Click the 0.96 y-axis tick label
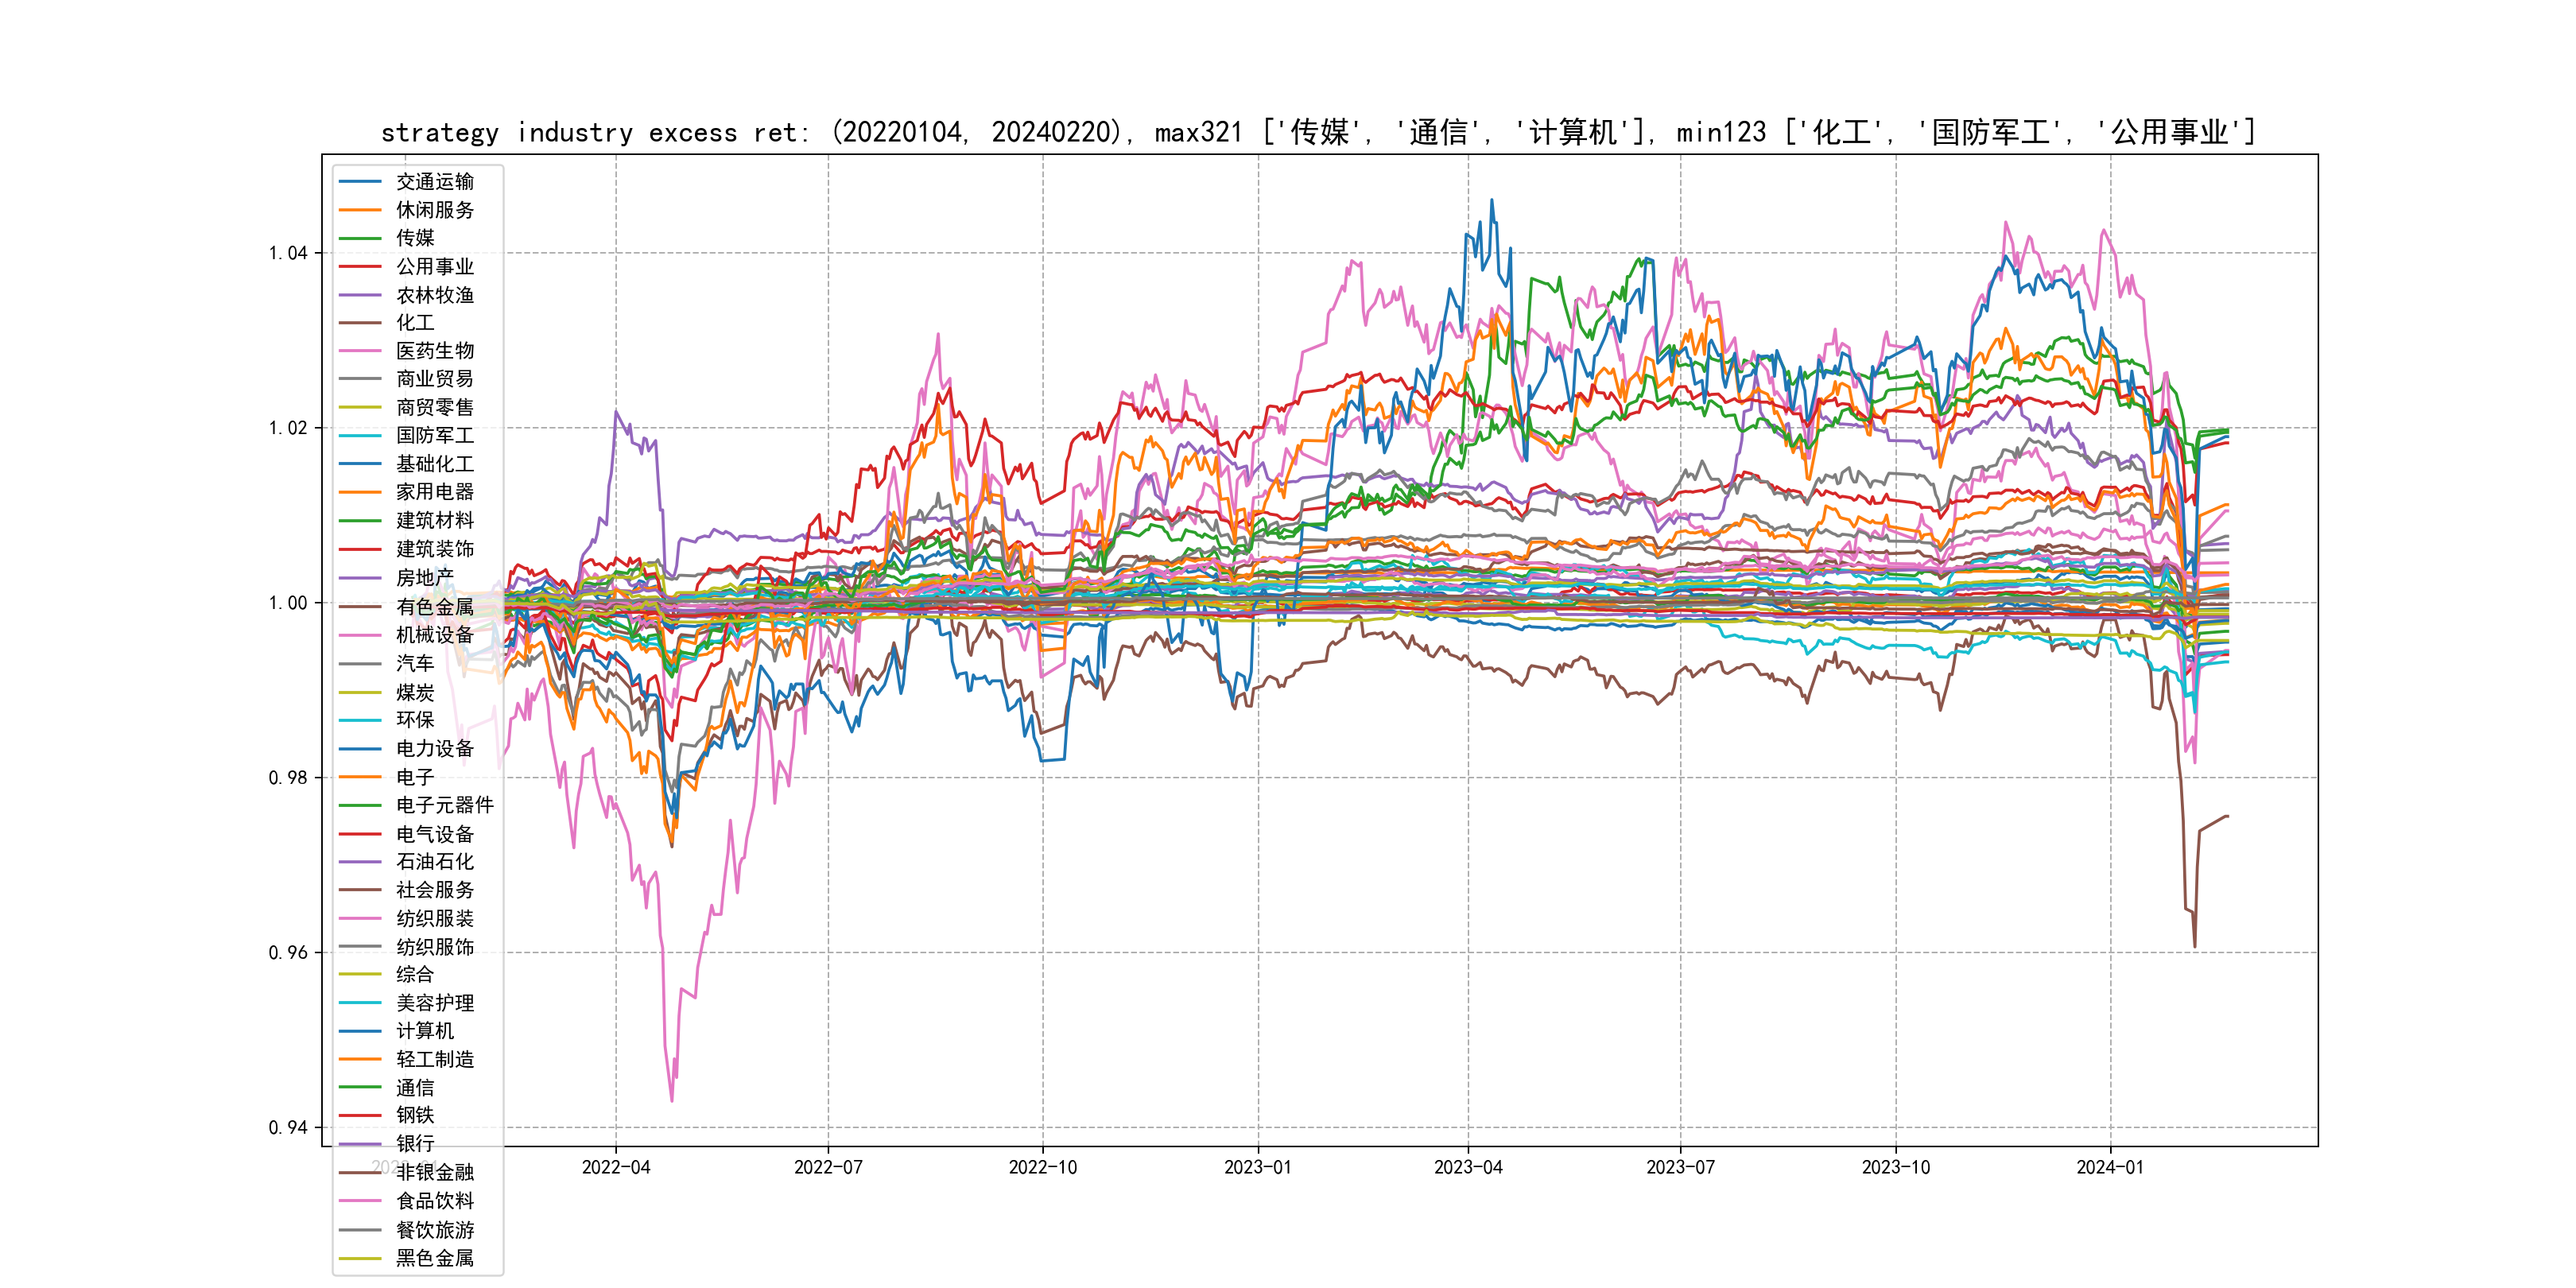This screenshot has height=1288, width=2576. [288, 953]
